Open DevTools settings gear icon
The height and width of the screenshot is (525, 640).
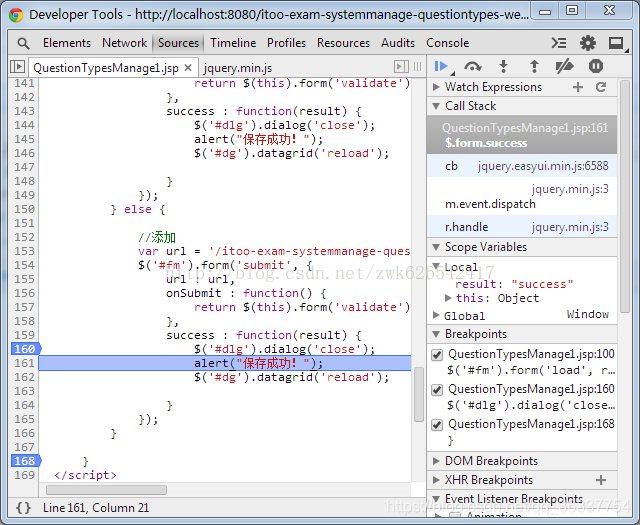[587, 43]
